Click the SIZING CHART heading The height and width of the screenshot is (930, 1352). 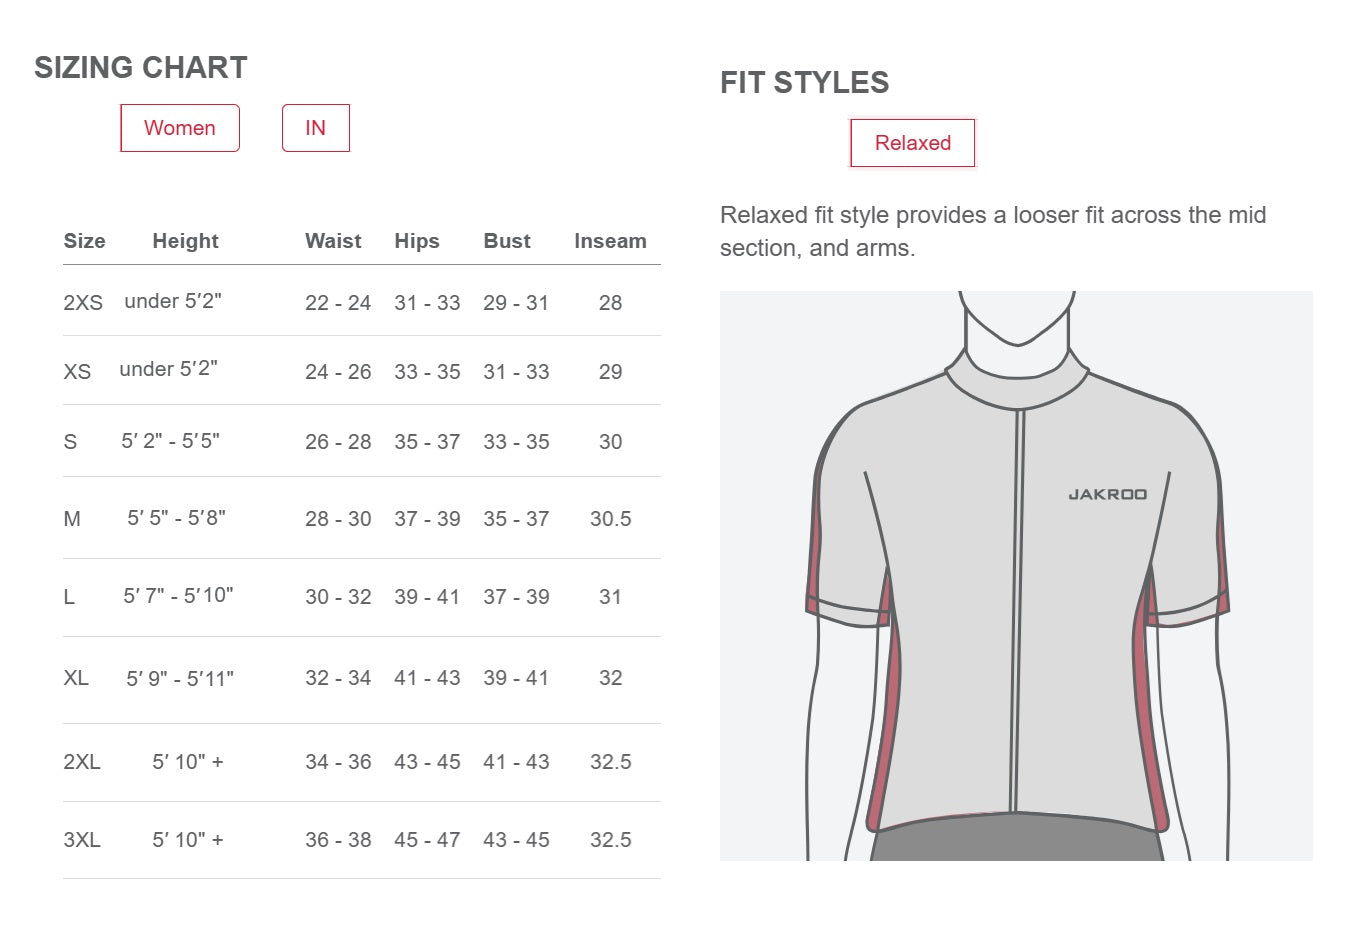(141, 68)
